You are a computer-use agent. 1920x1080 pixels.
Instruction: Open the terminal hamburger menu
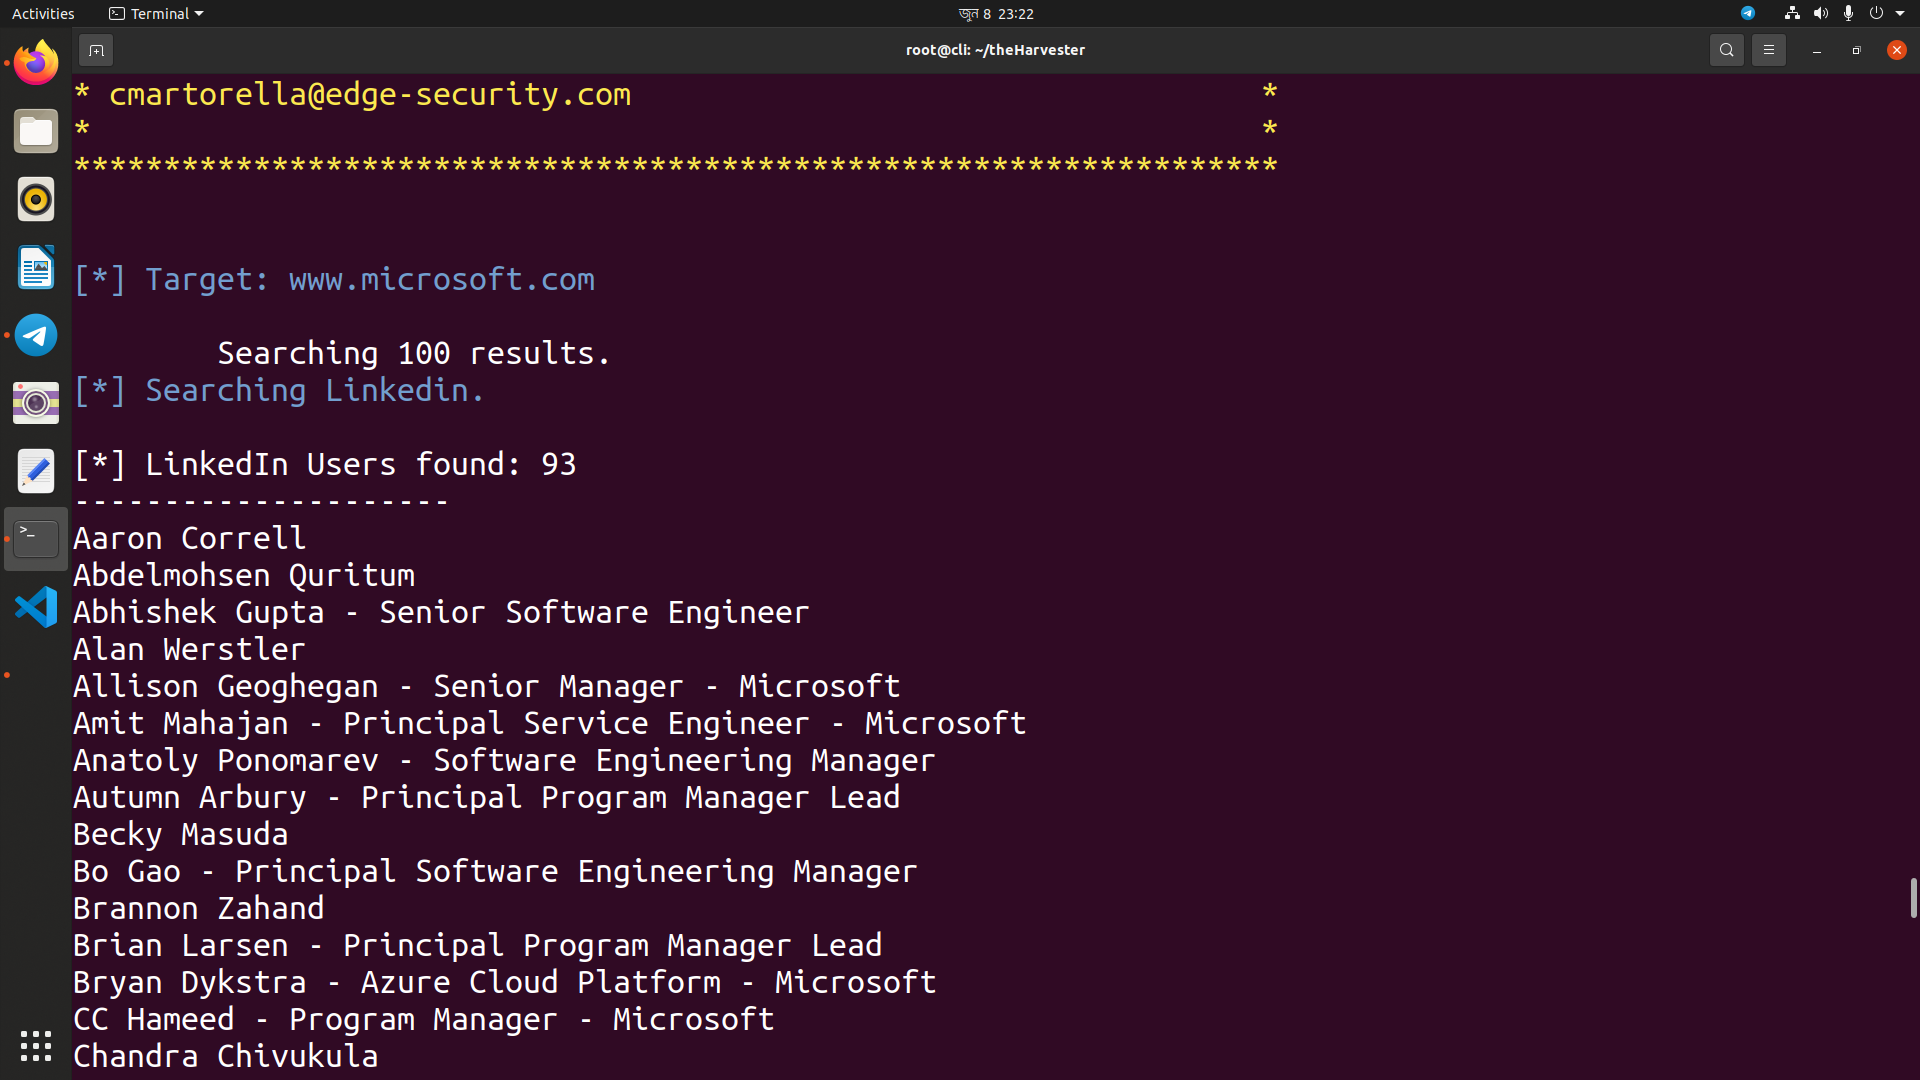(x=1768, y=49)
